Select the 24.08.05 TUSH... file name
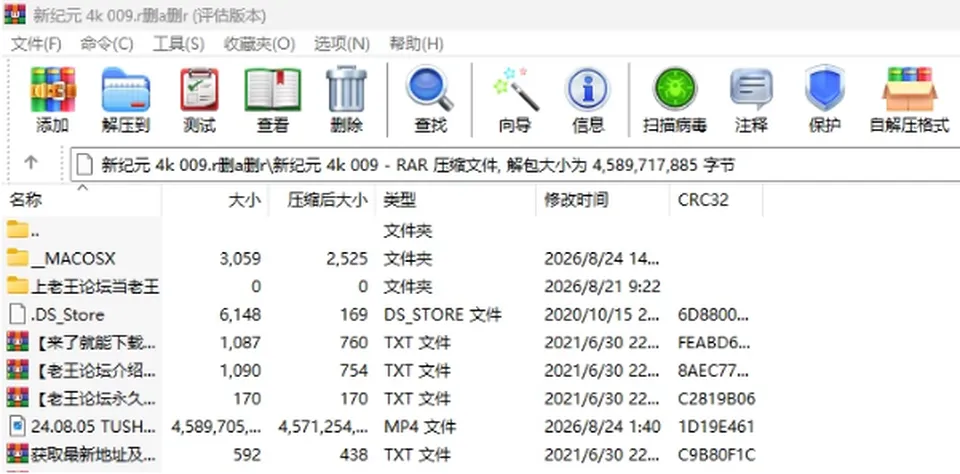The width and height of the screenshot is (960, 474). click(x=94, y=426)
